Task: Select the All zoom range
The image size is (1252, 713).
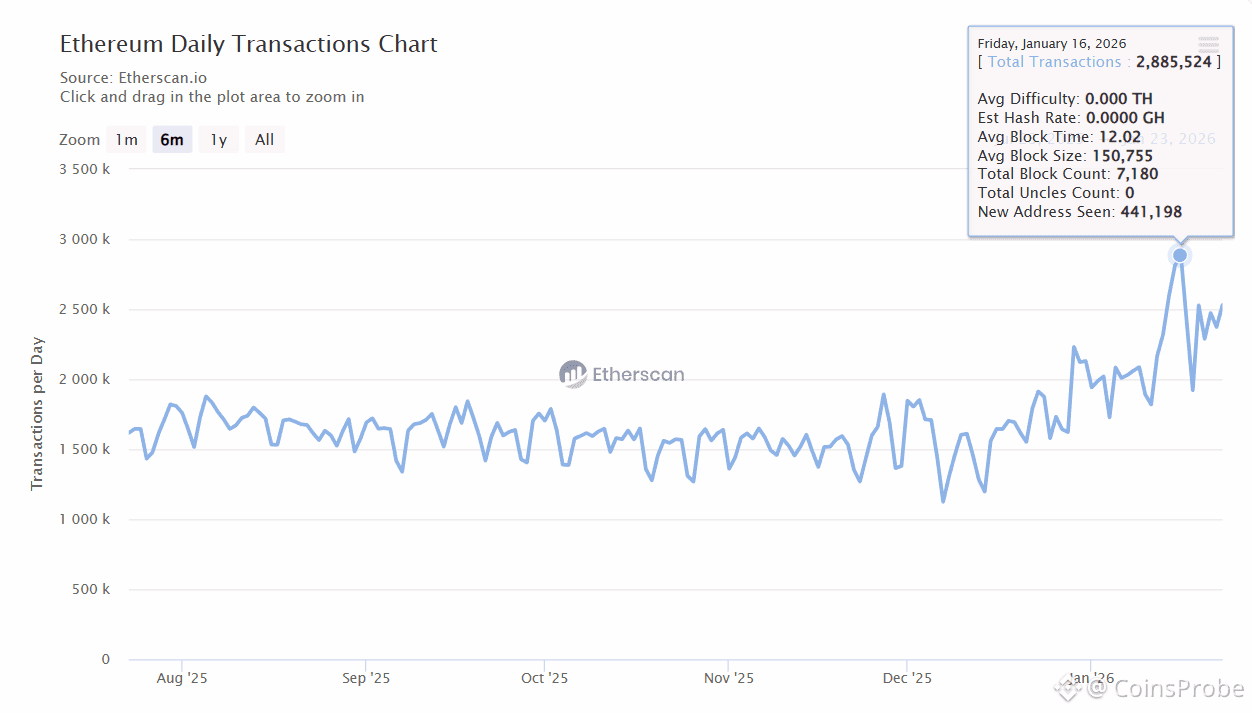Action: [x=264, y=140]
